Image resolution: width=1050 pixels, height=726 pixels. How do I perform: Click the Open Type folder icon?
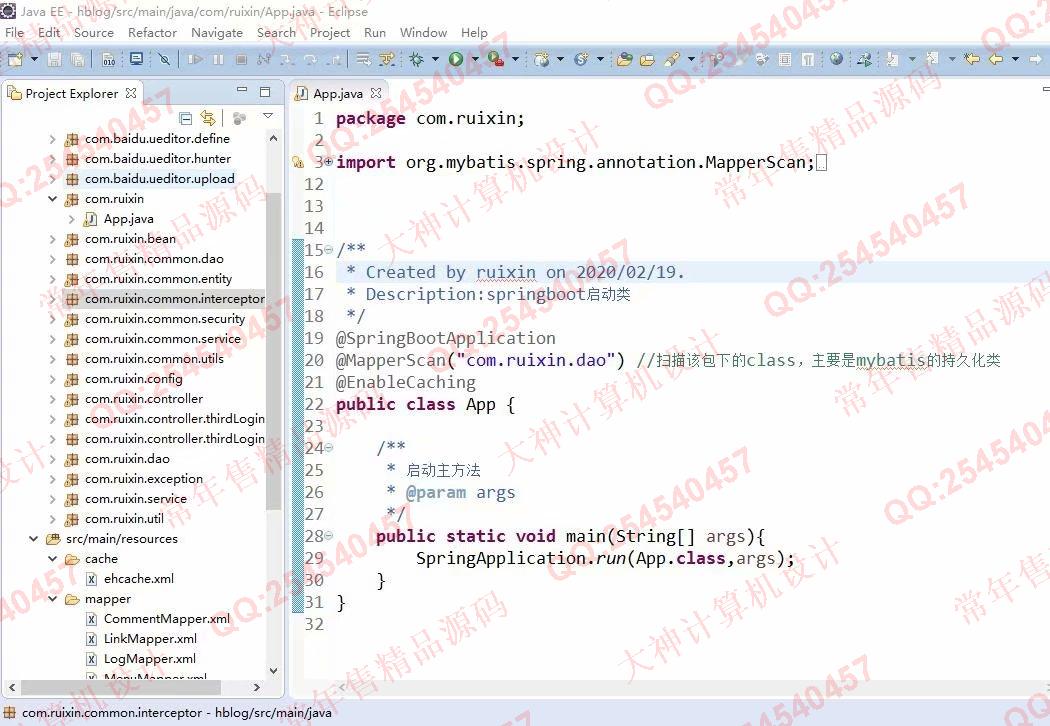tap(624, 60)
